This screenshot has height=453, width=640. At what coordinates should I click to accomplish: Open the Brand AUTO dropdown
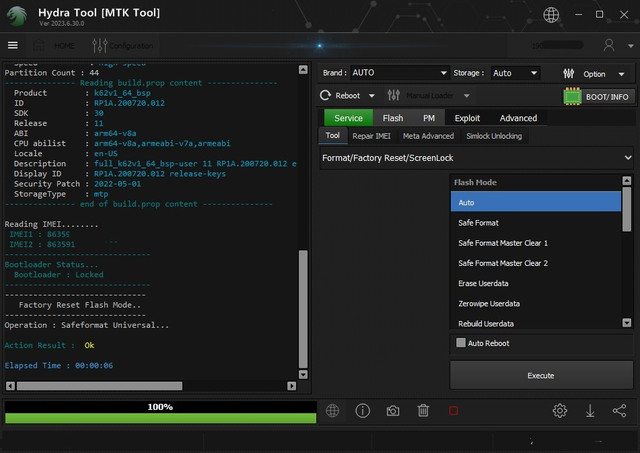tap(399, 73)
